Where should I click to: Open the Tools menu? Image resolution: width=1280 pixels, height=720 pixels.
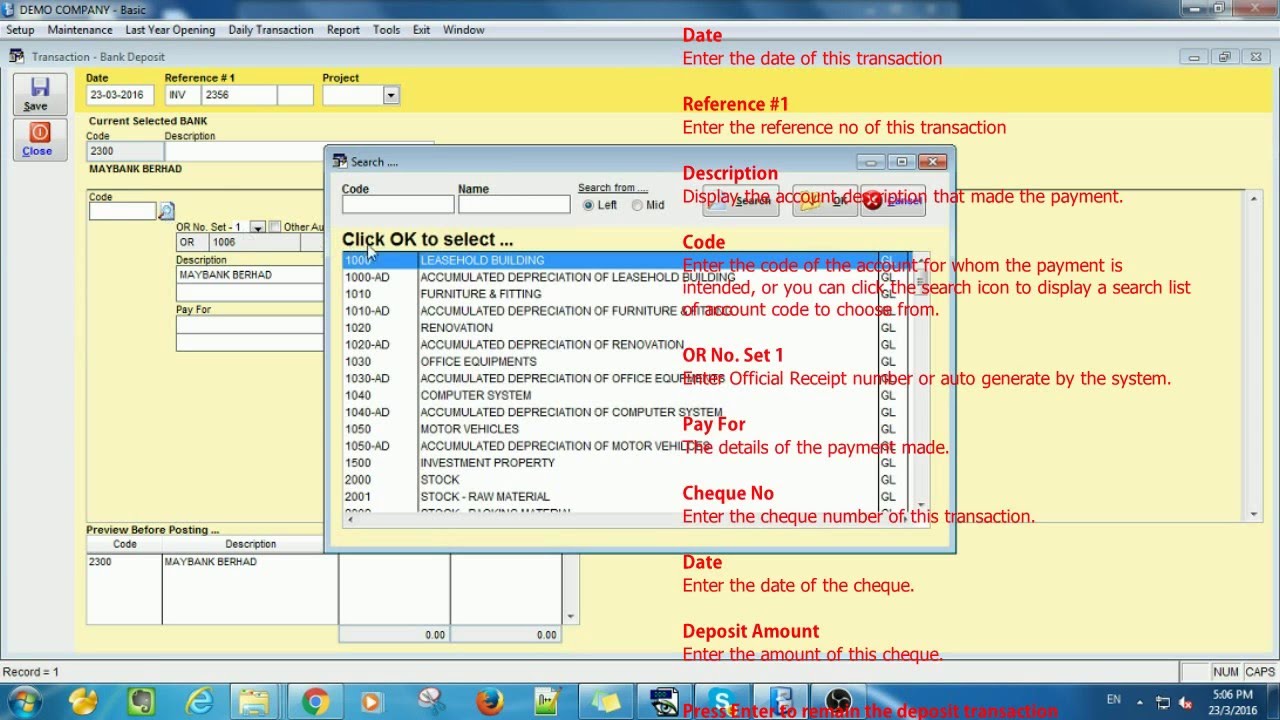[x=387, y=30]
